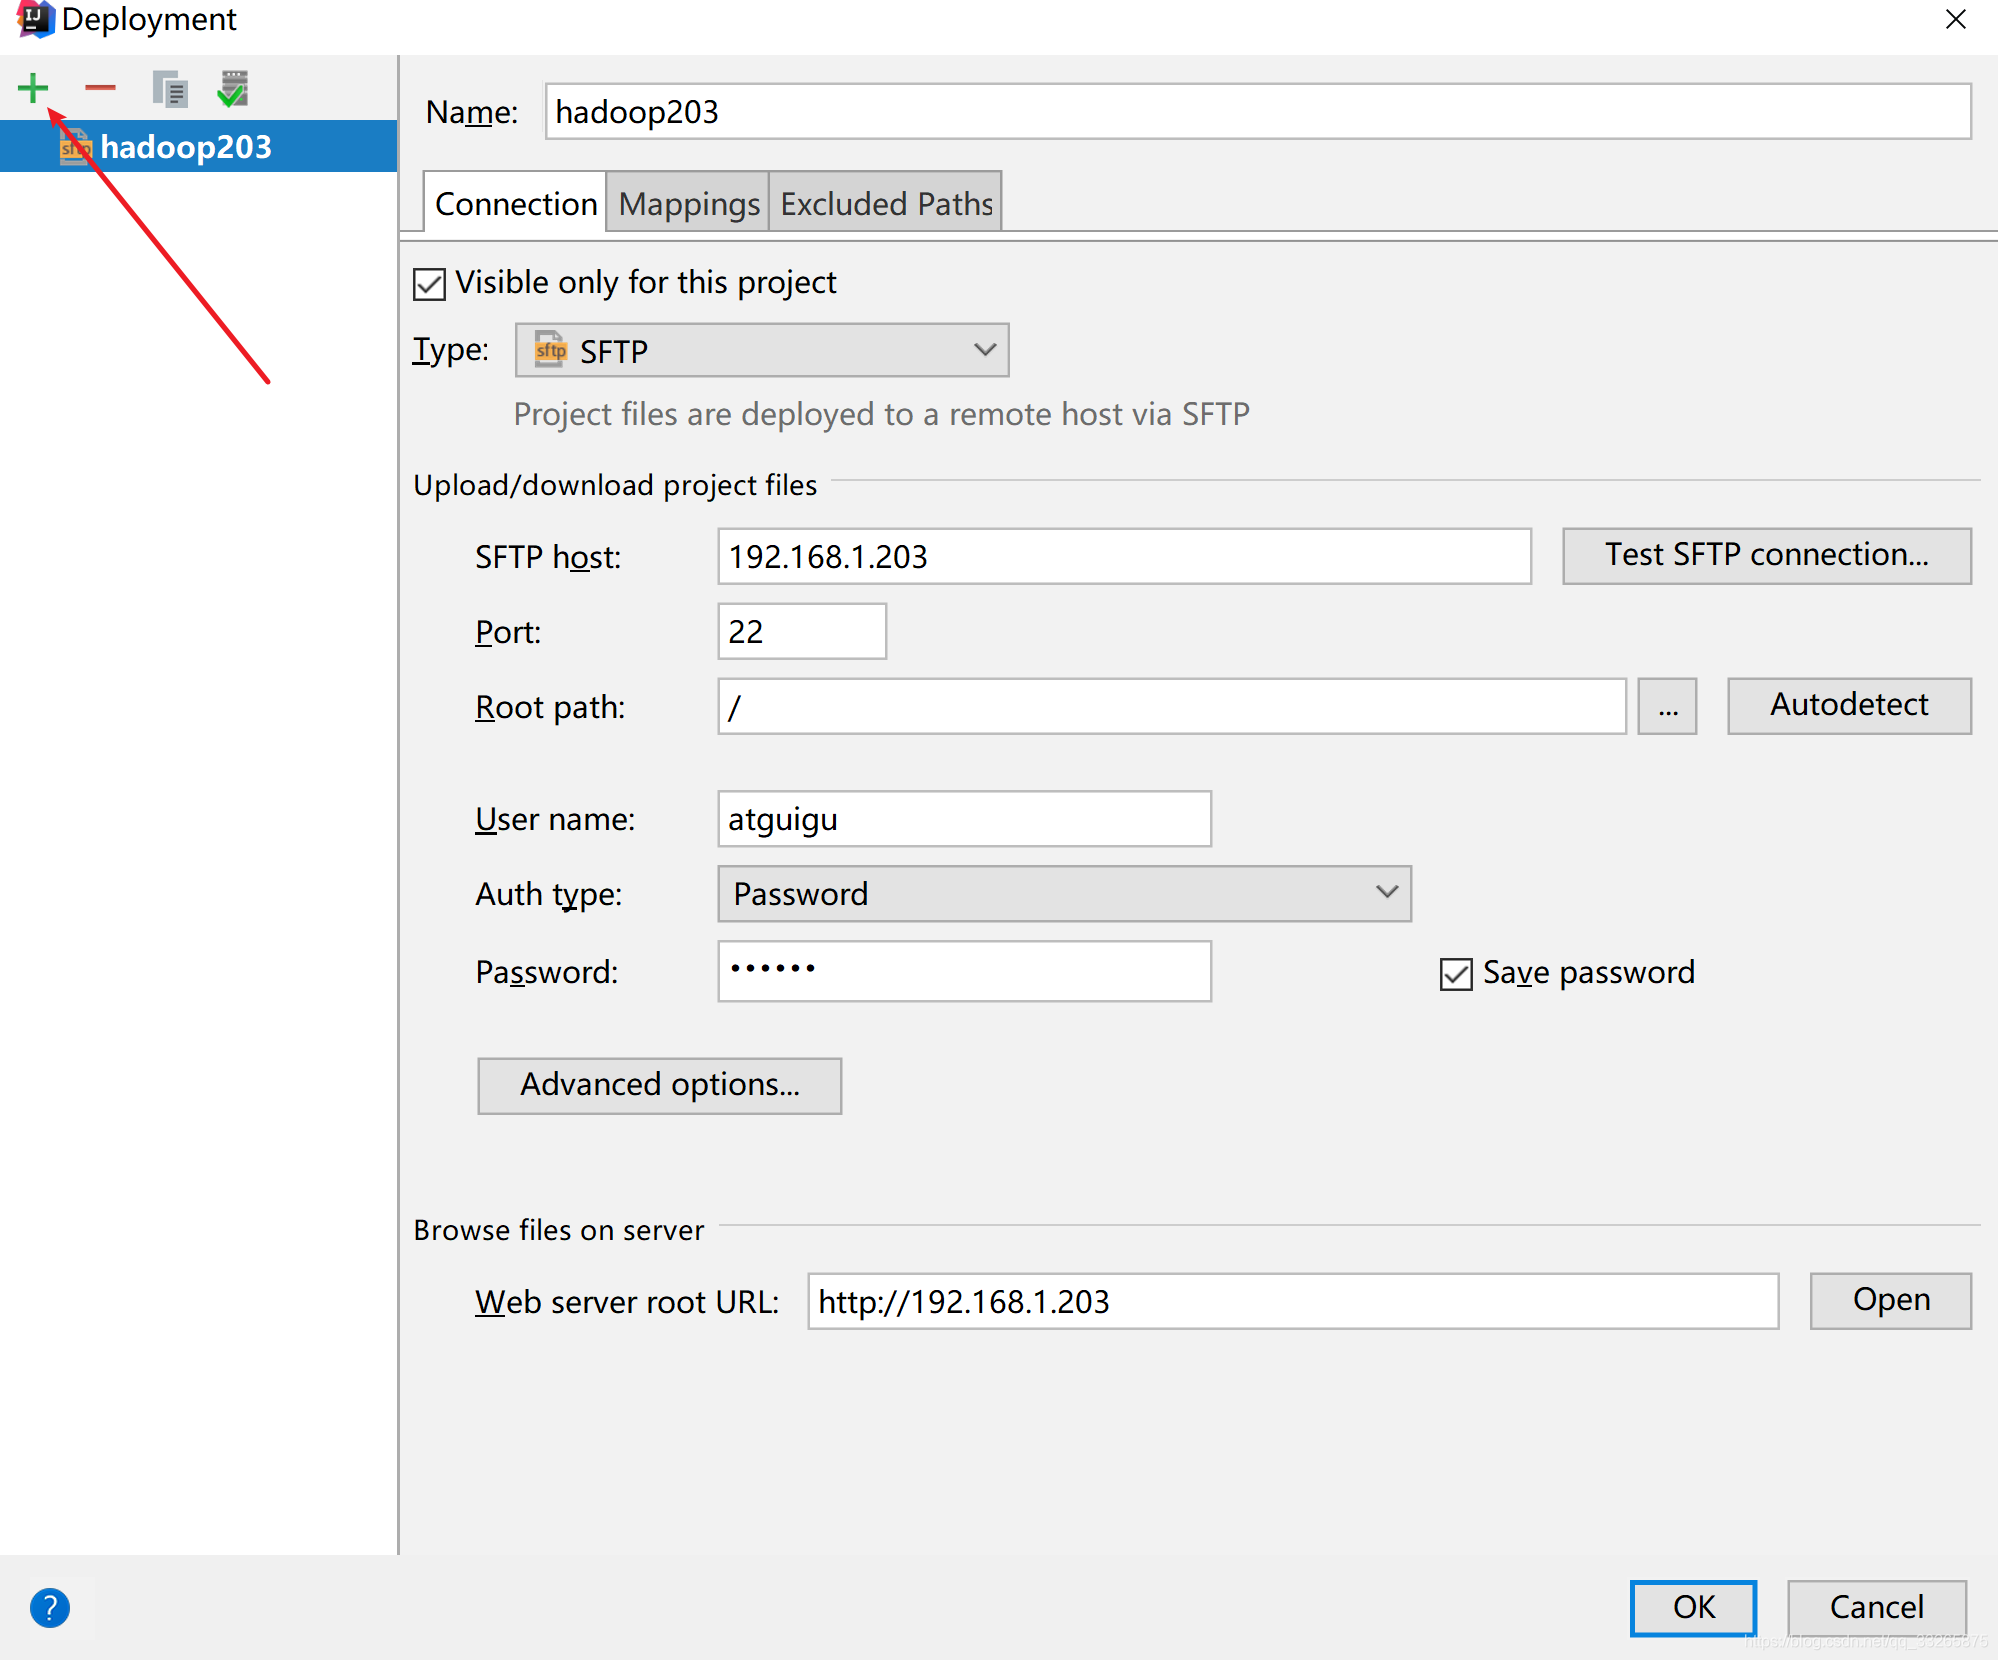
Task: Switch to the Mappings tab
Action: 687,203
